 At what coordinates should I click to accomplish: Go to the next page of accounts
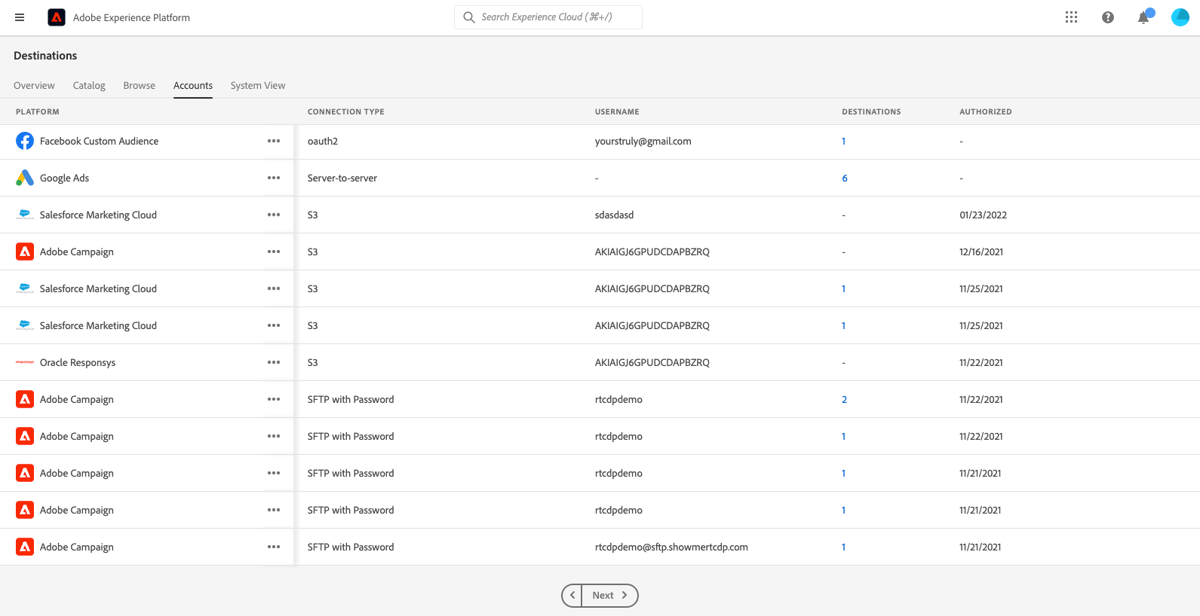coord(607,595)
